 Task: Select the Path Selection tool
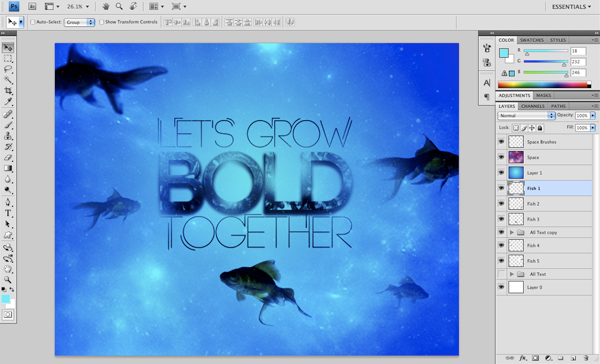point(8,224)
